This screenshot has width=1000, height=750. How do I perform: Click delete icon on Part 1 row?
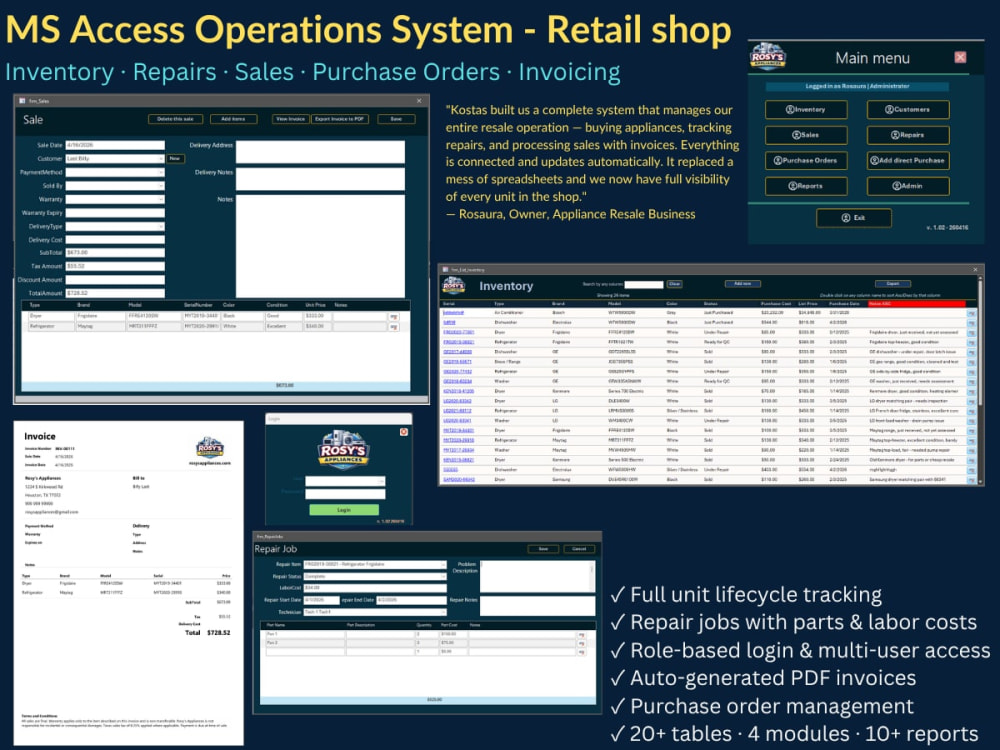pyautogui.click(x=581, y=635)
